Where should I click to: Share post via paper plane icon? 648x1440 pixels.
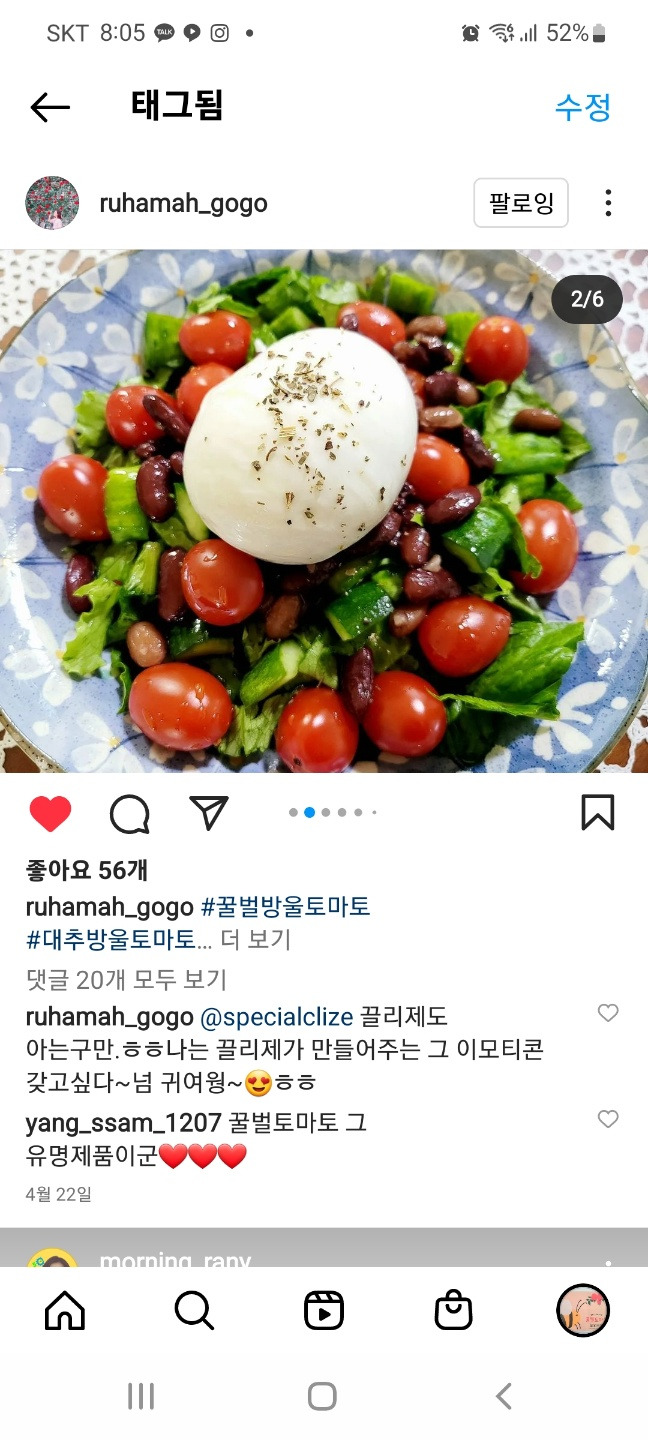click(x=209, y=813)
